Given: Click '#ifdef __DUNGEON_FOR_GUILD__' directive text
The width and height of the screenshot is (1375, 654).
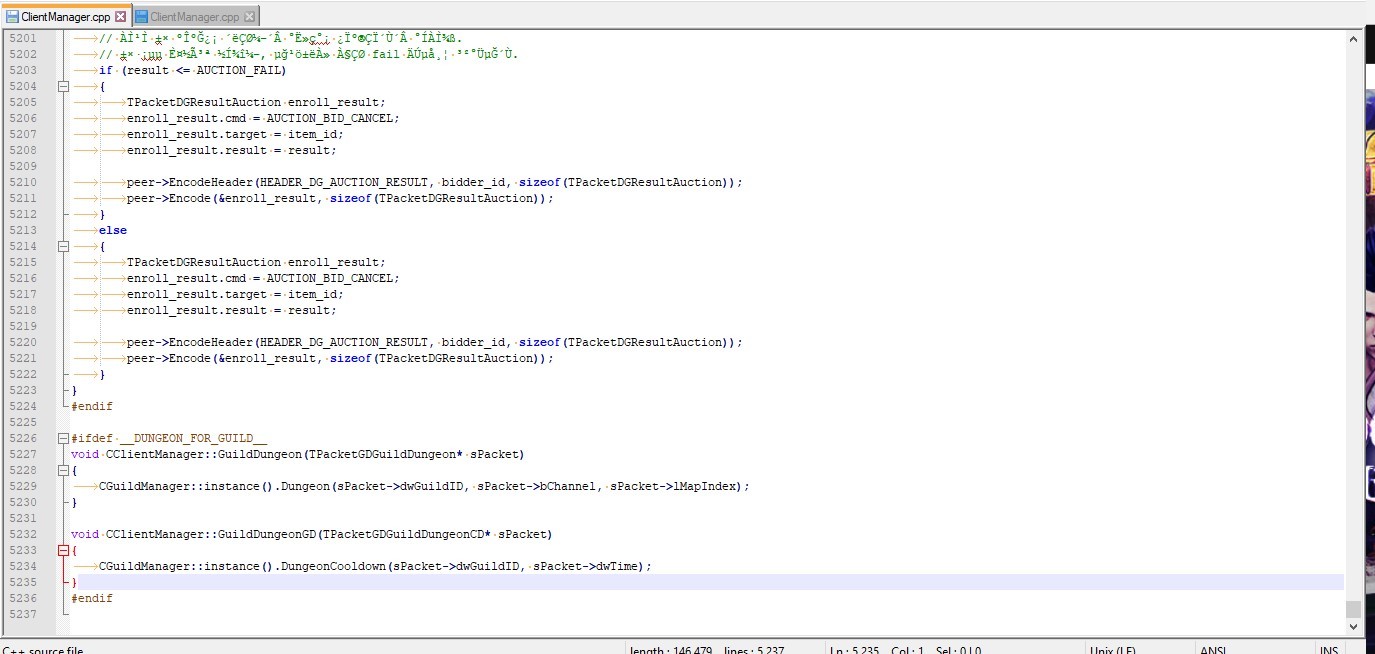Looking at the screenshot, I should (x=169, y=438).
